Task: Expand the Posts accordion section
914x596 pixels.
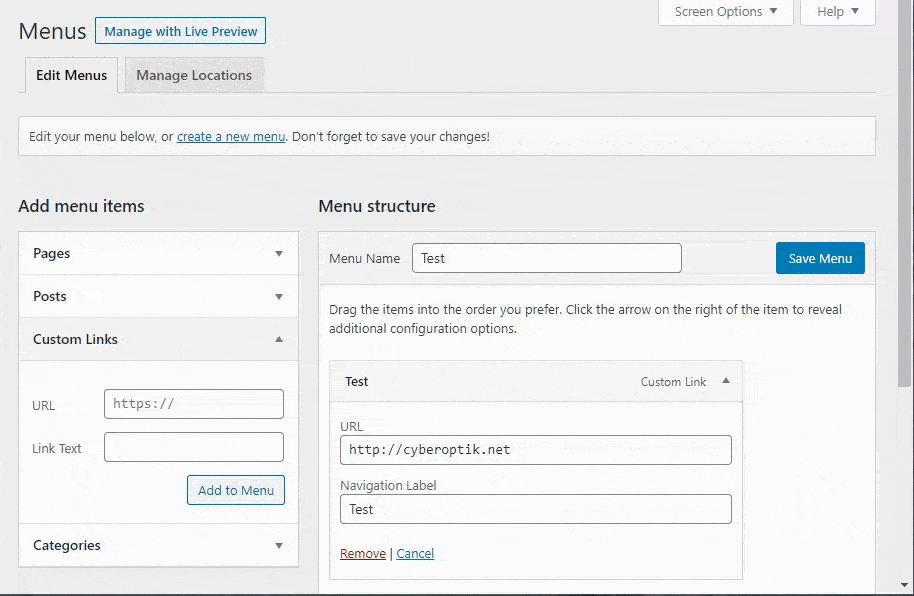Action: pos(157,296)
